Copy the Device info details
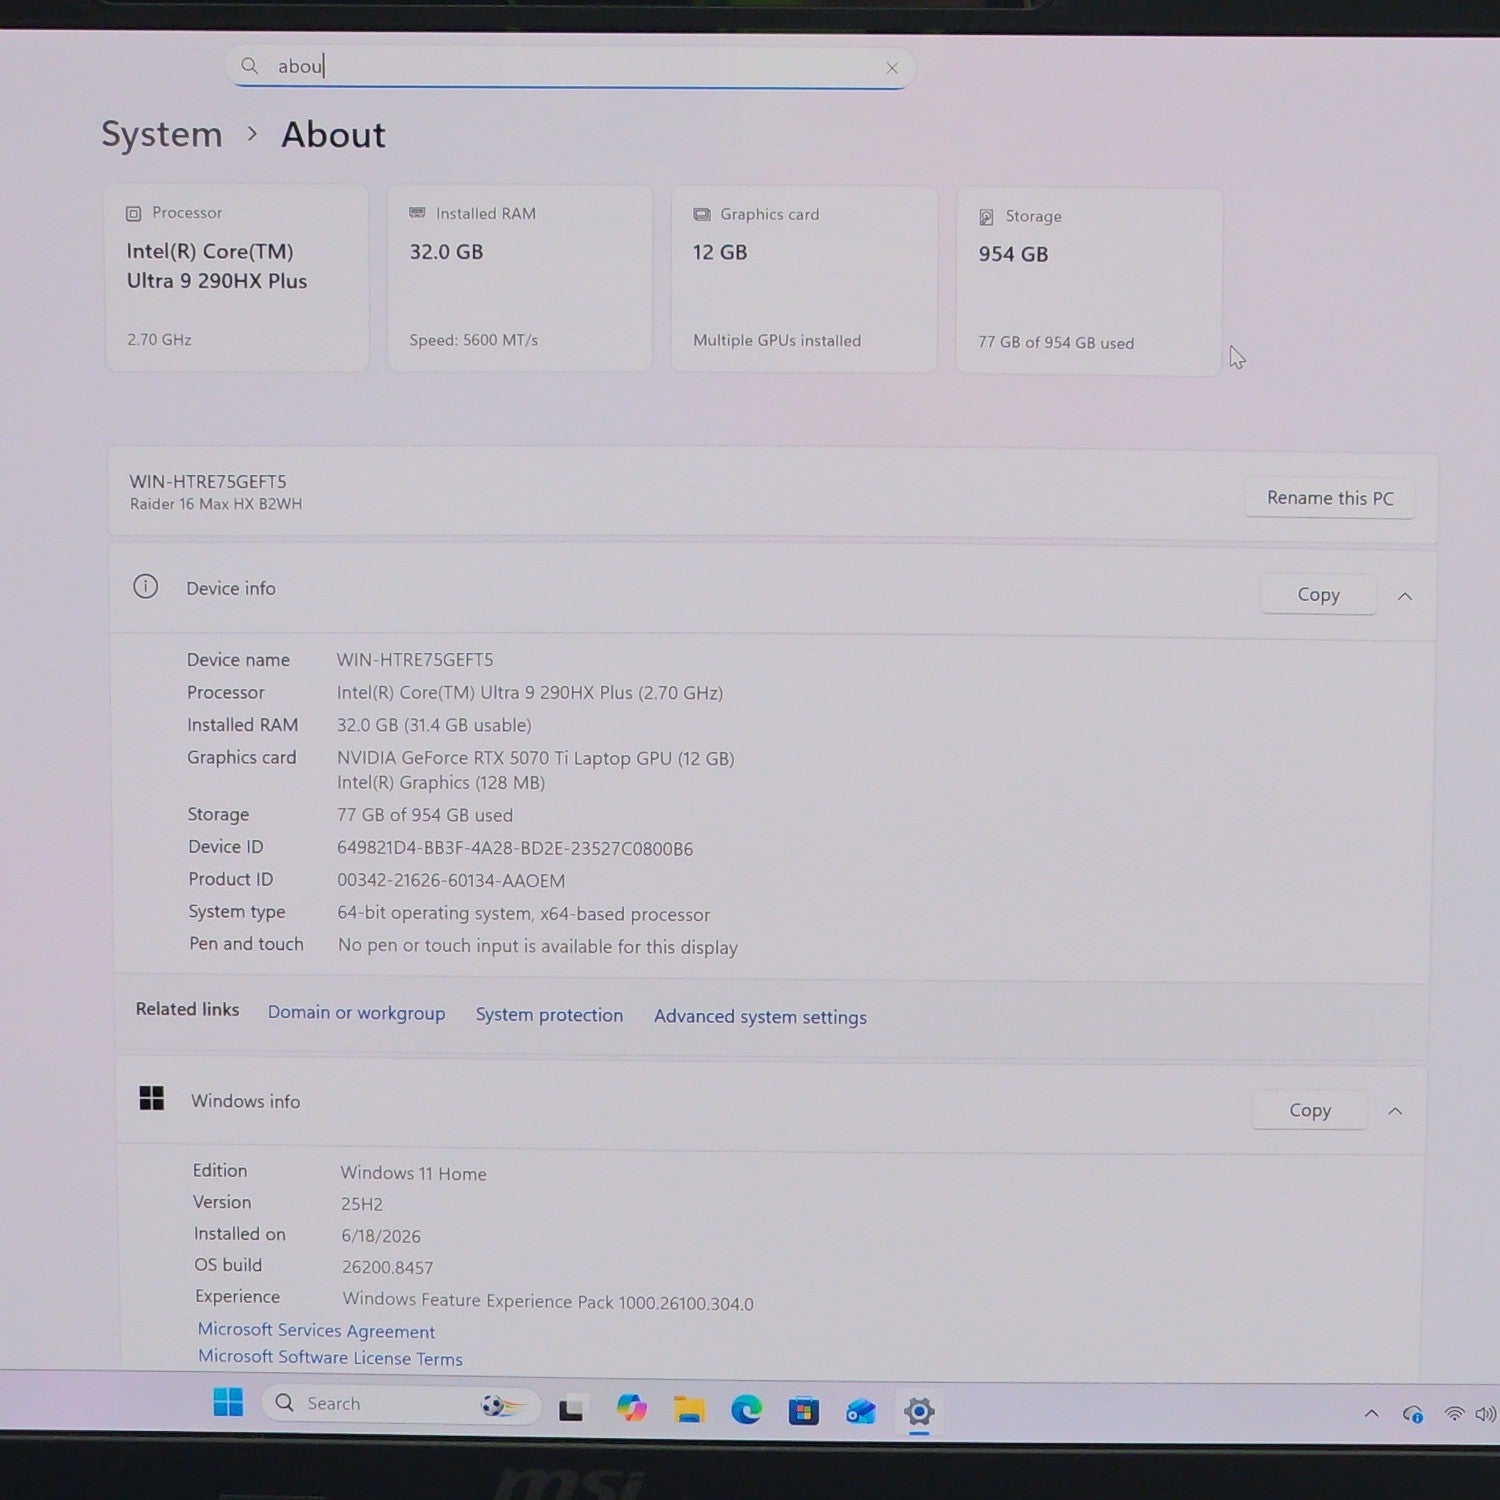 1318,594
